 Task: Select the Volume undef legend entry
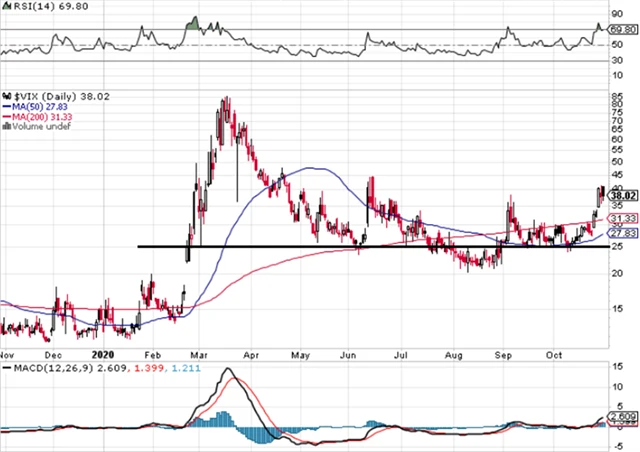coord(32,127)
